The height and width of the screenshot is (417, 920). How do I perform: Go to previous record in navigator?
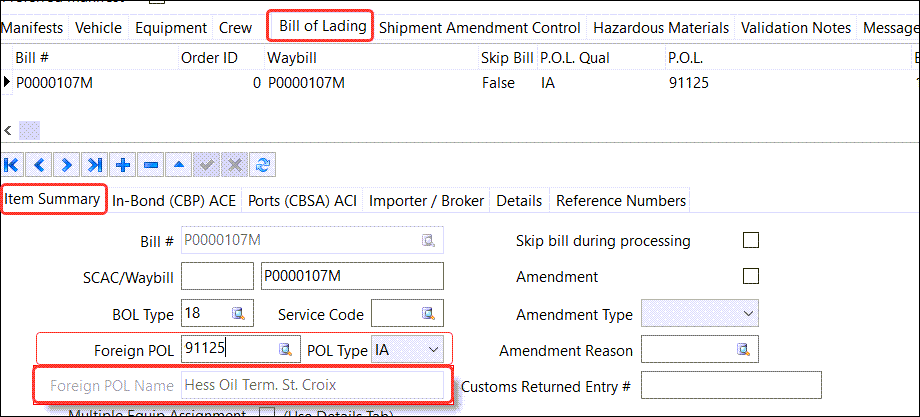[40, 164]
